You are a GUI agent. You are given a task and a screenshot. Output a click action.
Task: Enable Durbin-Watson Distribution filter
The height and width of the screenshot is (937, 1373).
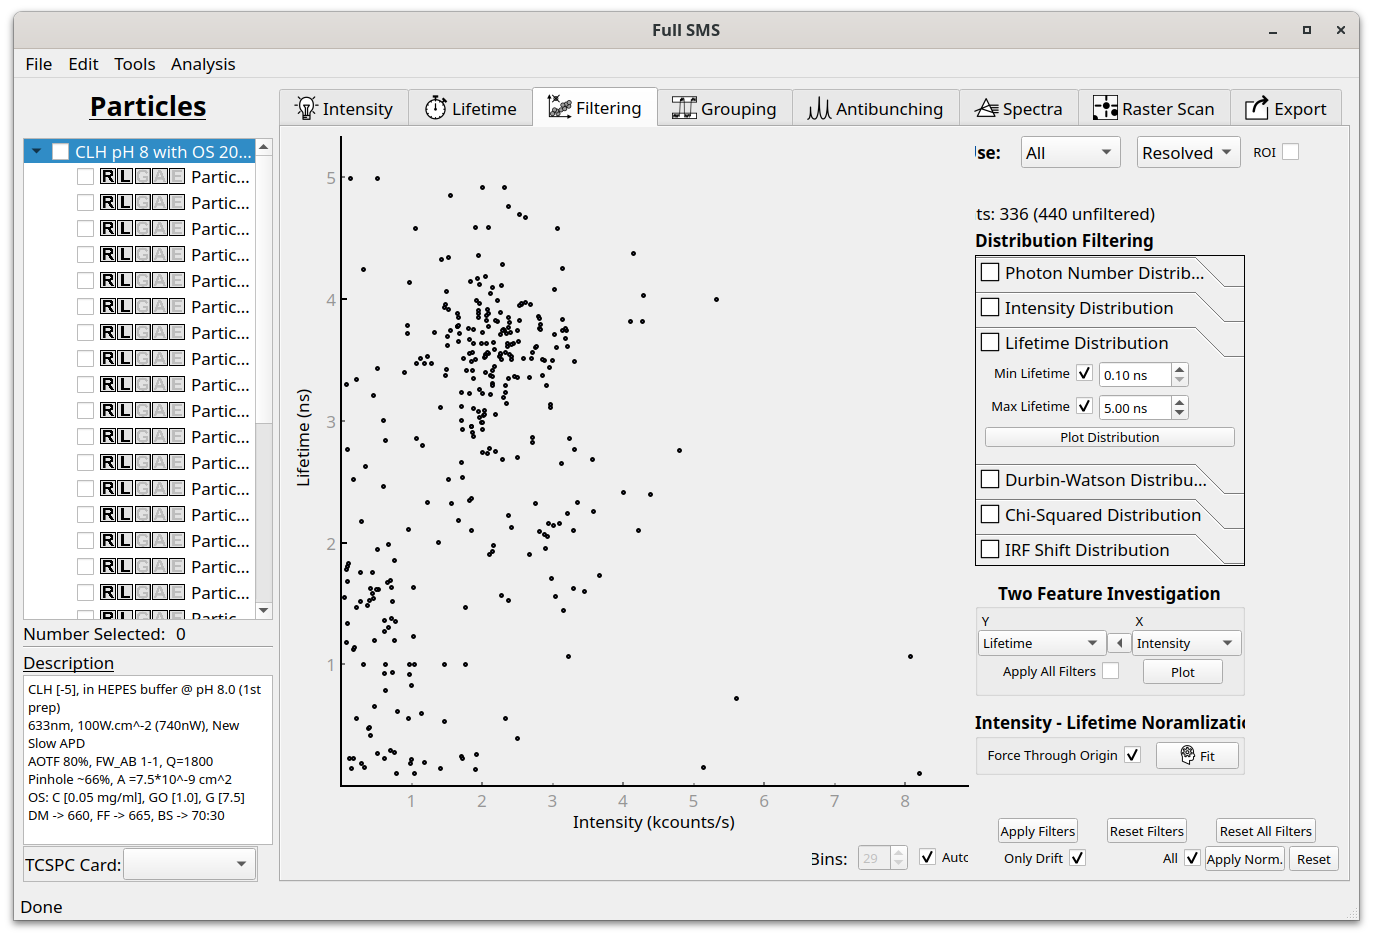point(991,479)
